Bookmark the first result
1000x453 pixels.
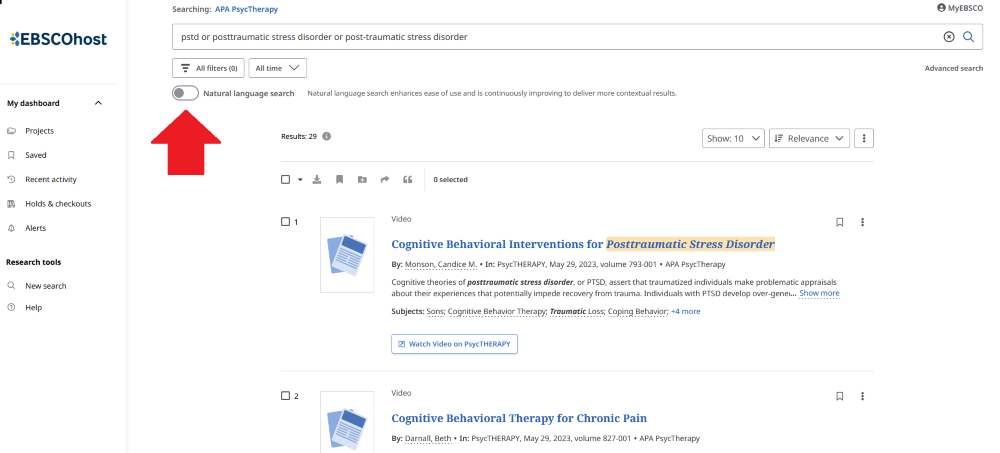840,222
